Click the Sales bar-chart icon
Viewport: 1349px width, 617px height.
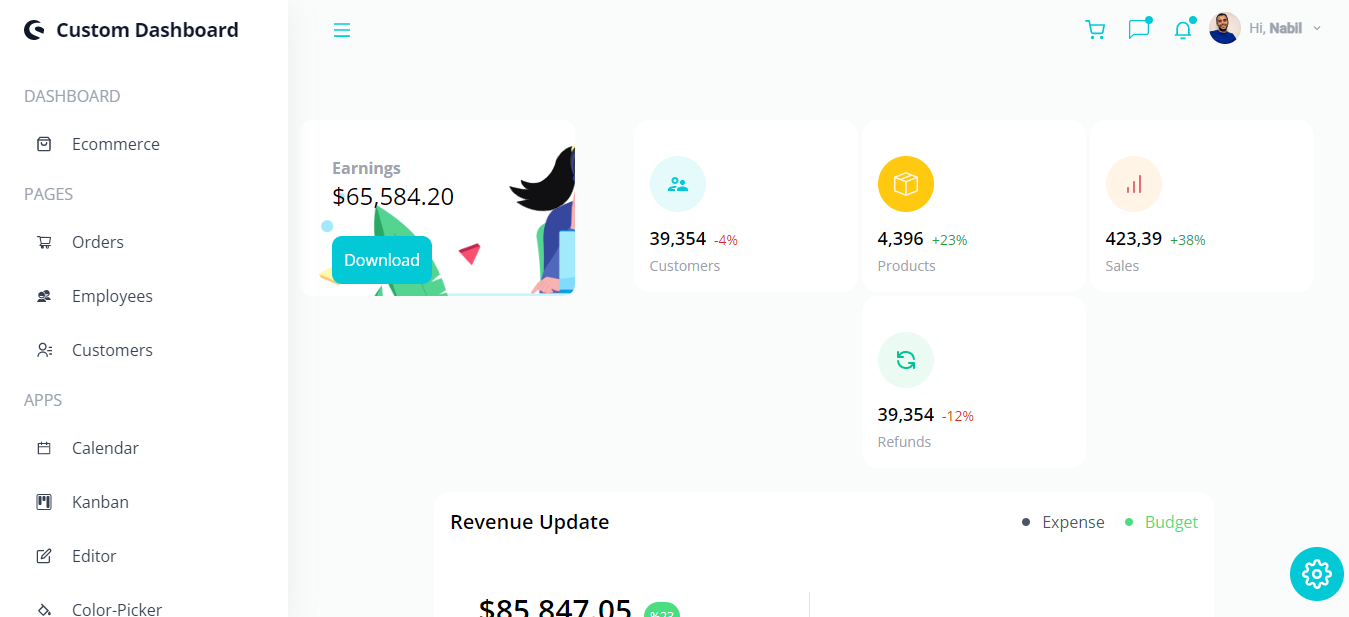click(1134, 184)
